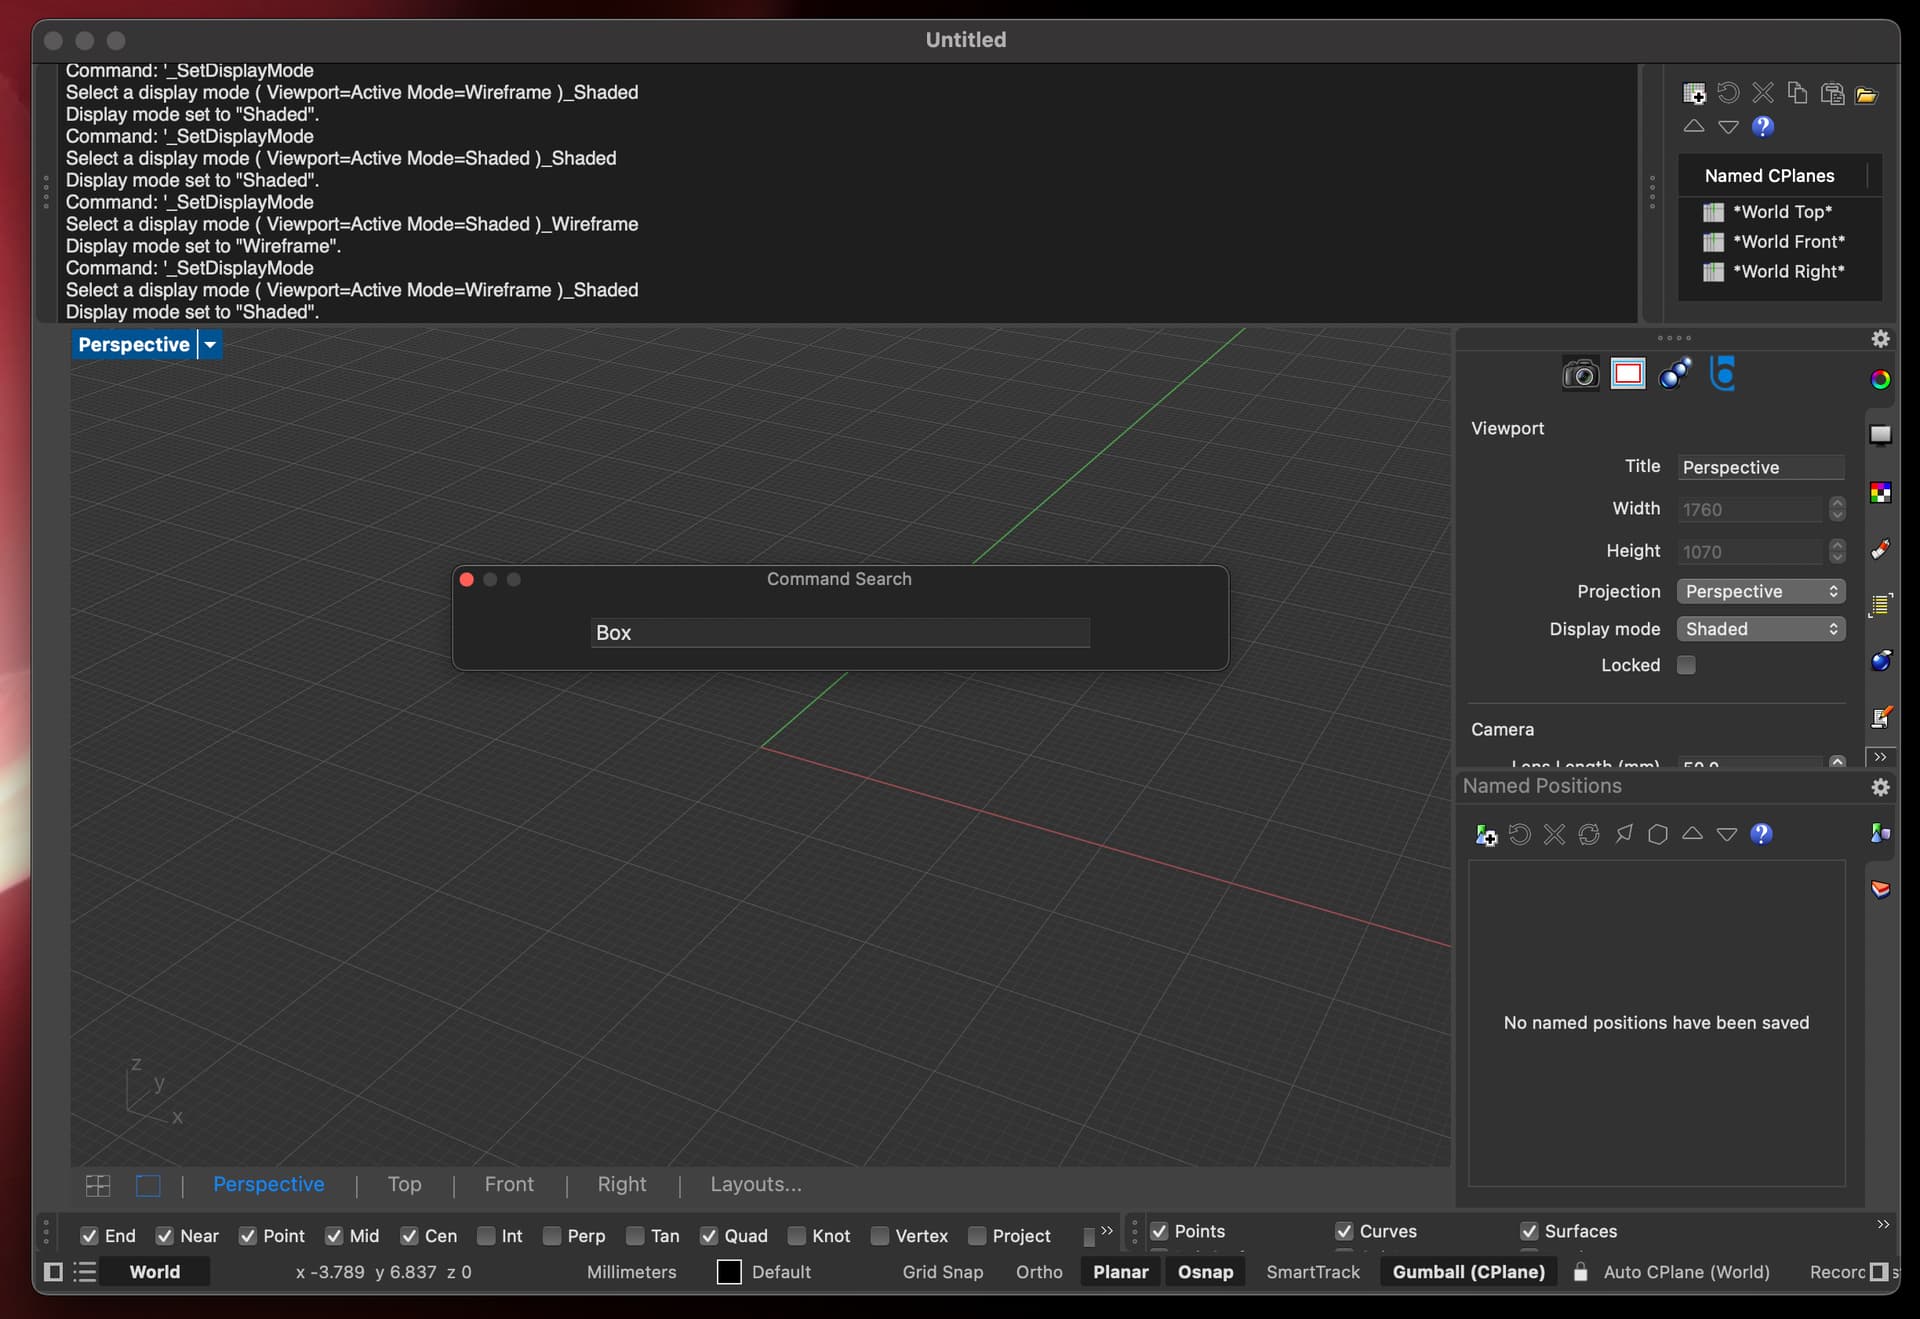Toggle SmartTrack in the status bar
The height and width of the screenshot is (1319, 1920).
(1312, 1272)
